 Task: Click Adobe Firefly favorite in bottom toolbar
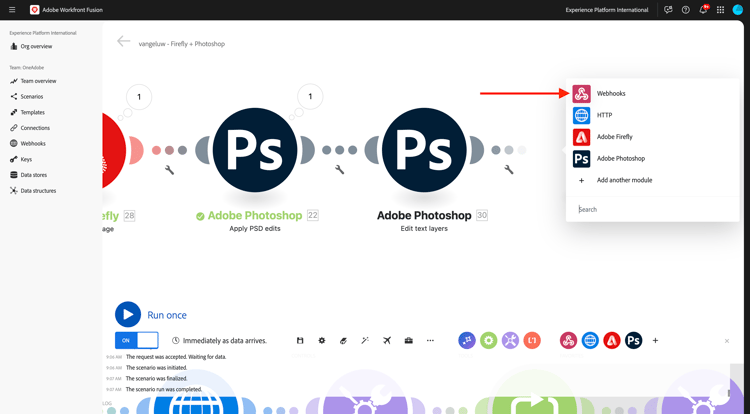(612, 340)
